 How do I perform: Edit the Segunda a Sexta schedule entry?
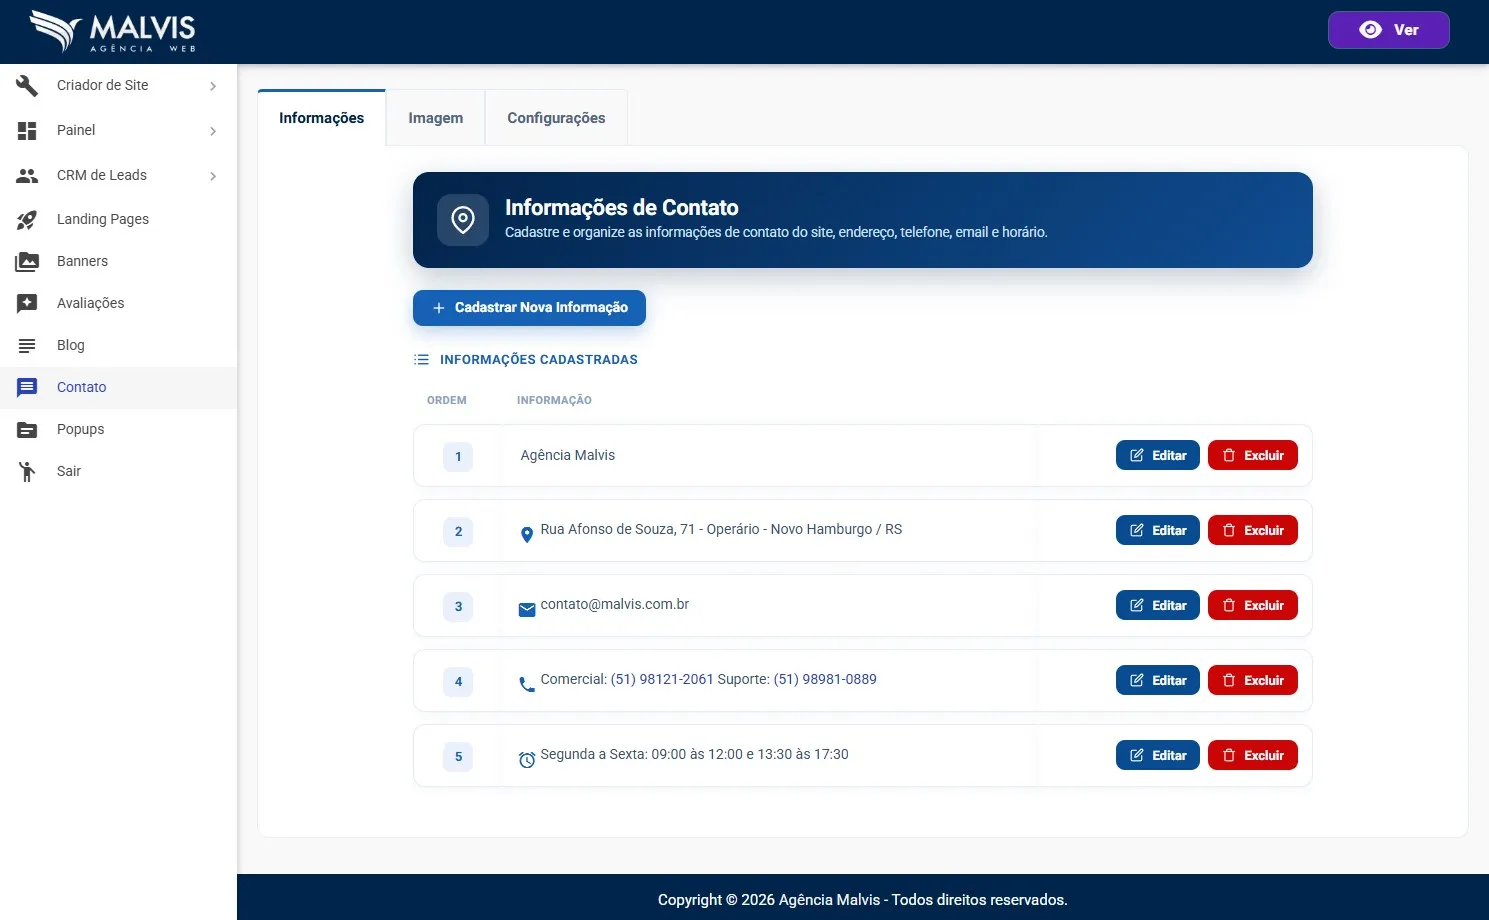[1157, 755]
